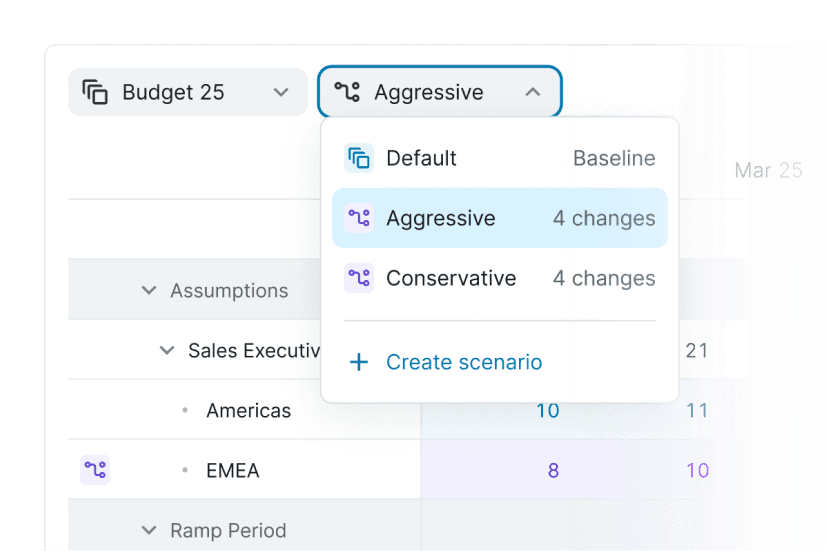Select the EMEA row label
This screenshot has width=826, height=551.
pyautogui.click(x=232, y=471)
